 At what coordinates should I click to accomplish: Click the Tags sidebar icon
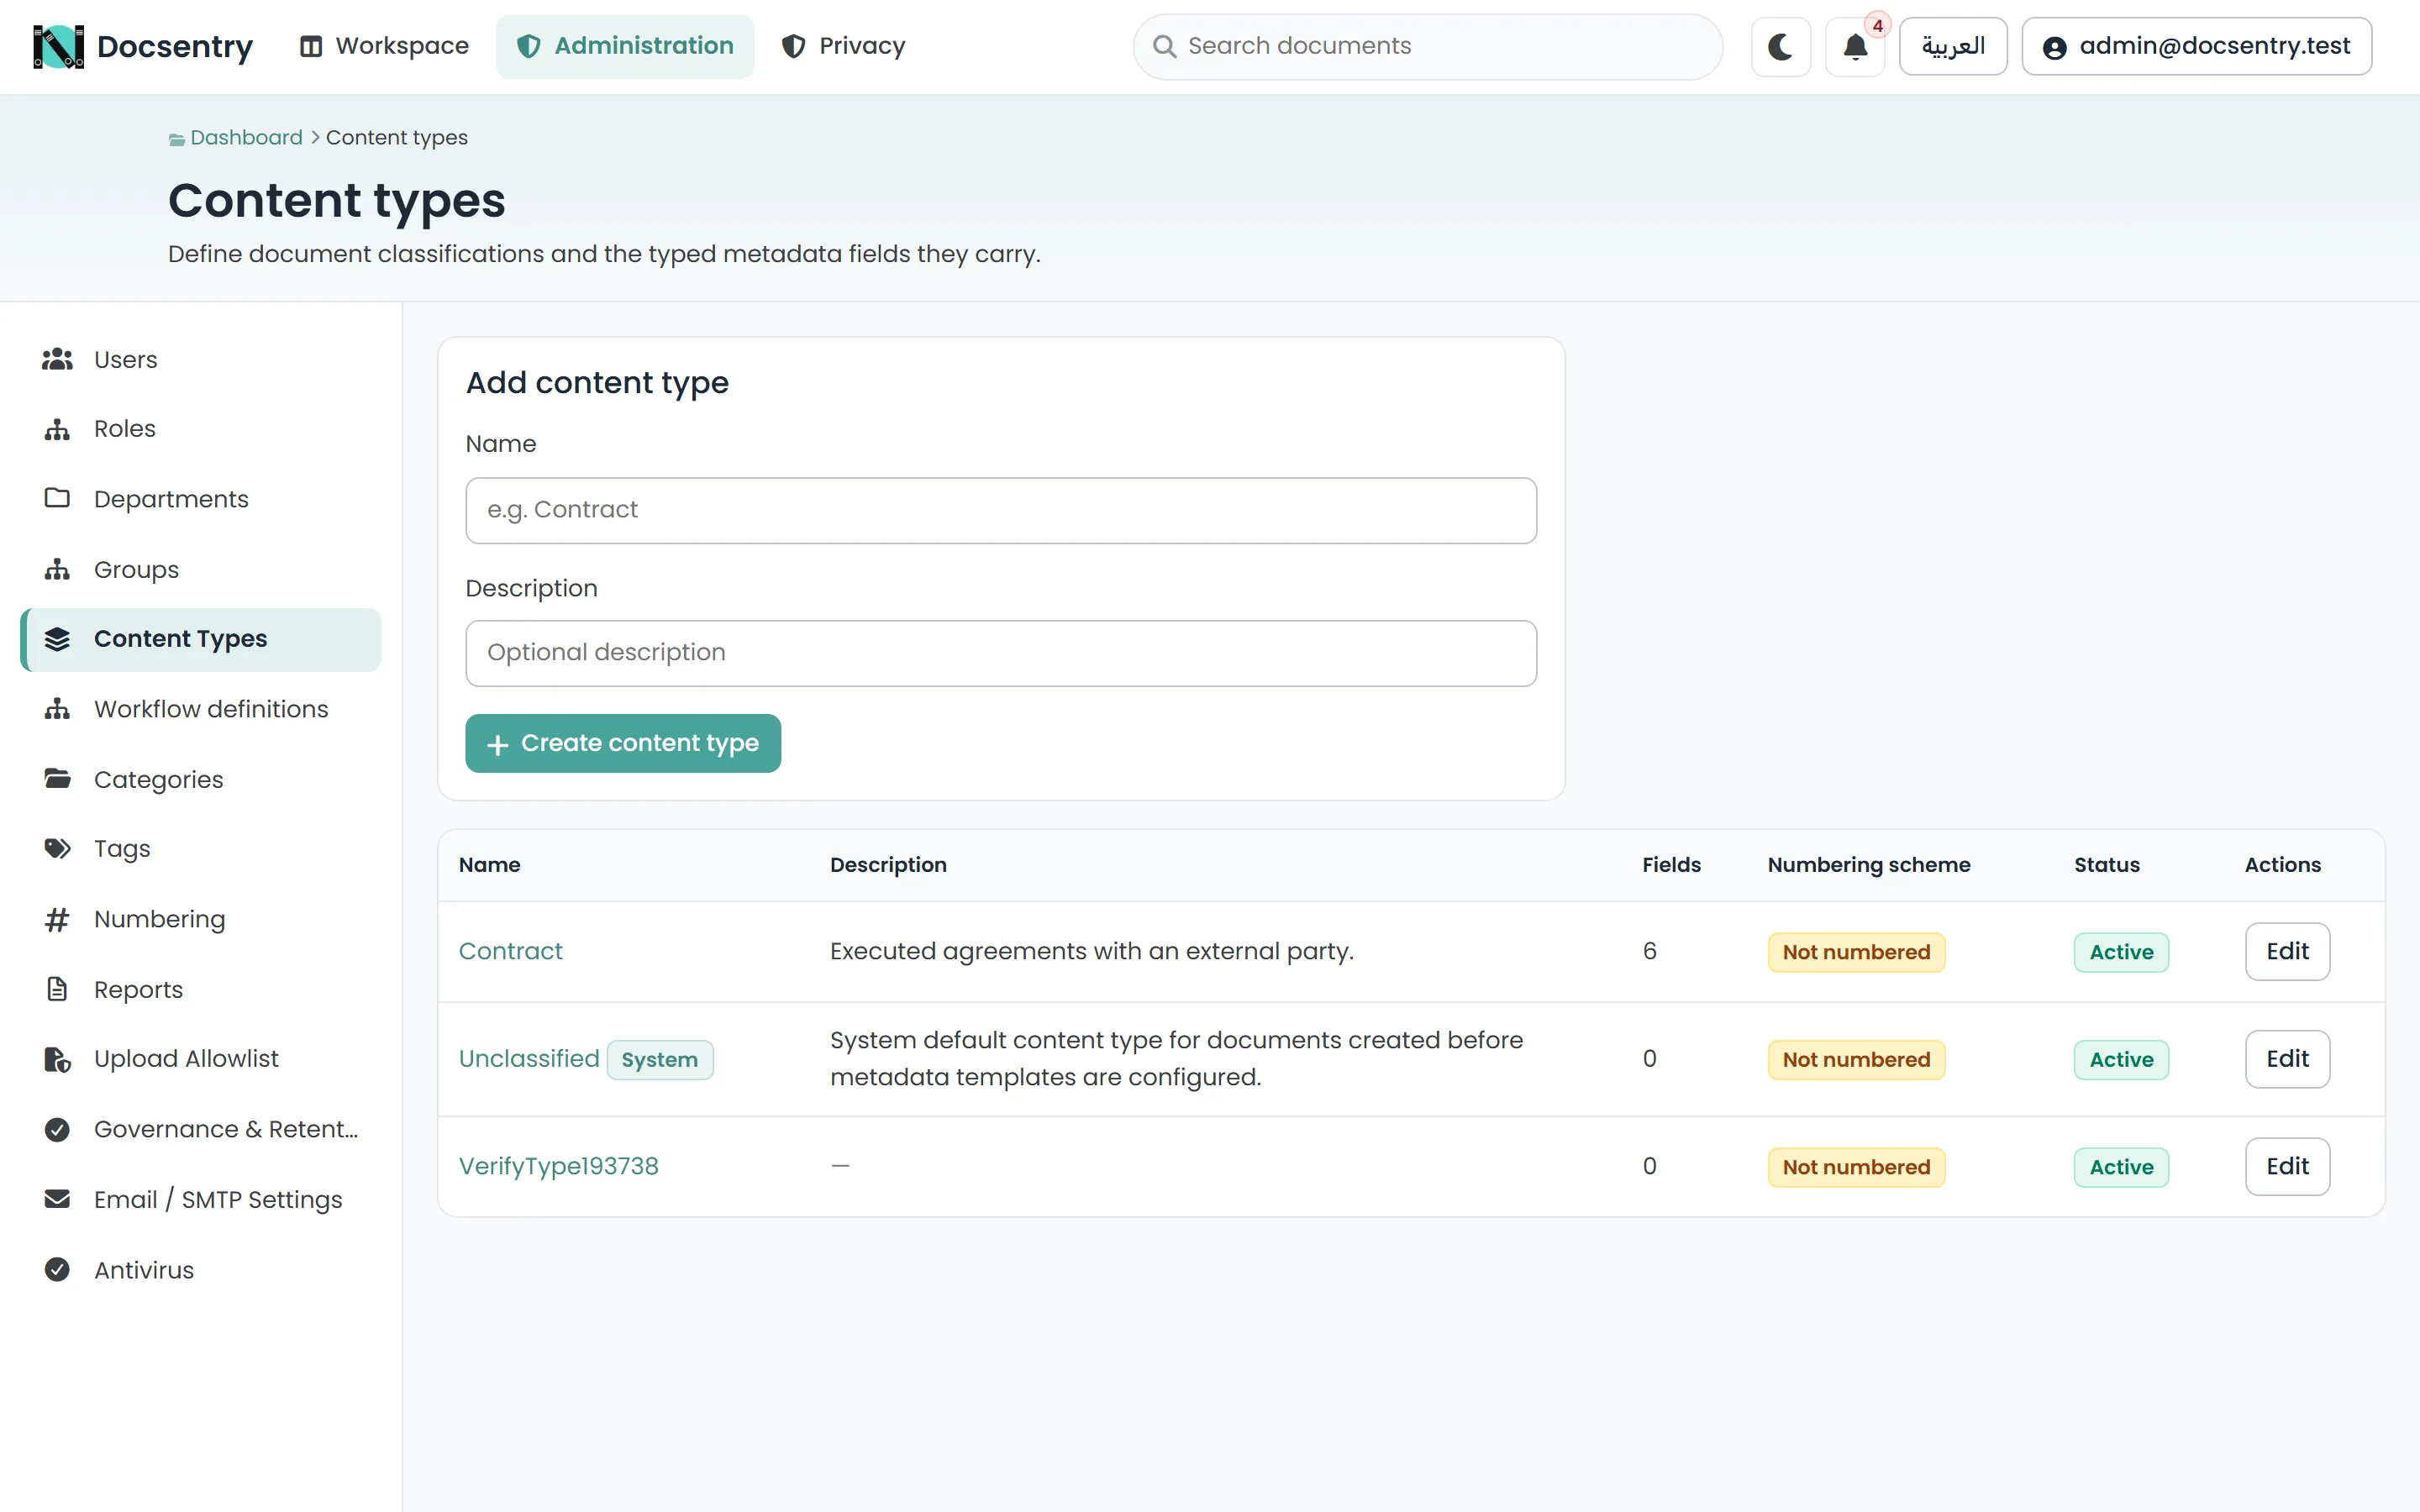(57, 848)
